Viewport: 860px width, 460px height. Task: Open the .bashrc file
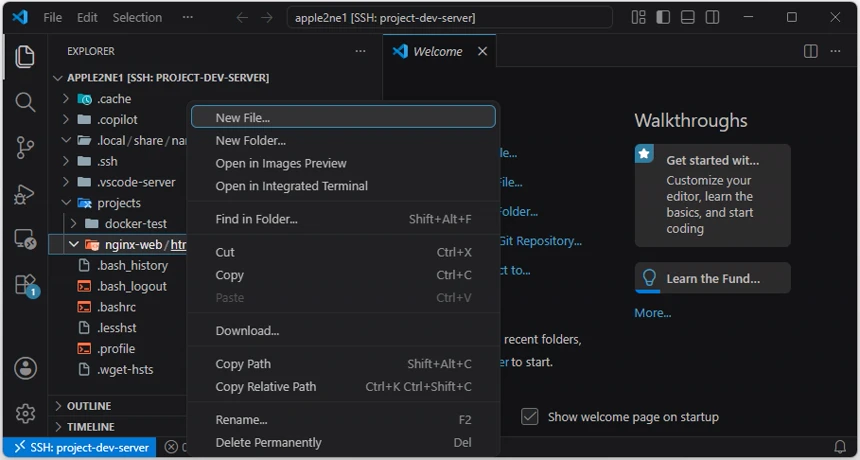point(116,307)
